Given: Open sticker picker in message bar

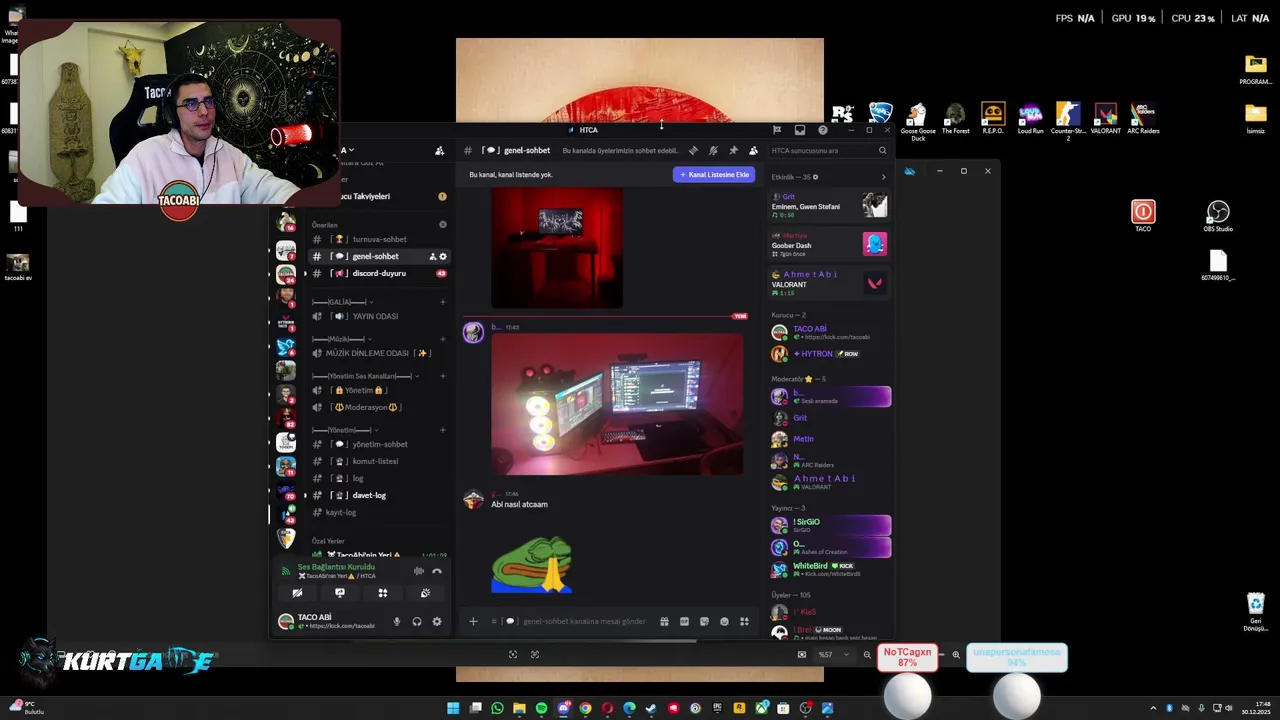Looking at the screenshot, I should coord(704,621).
